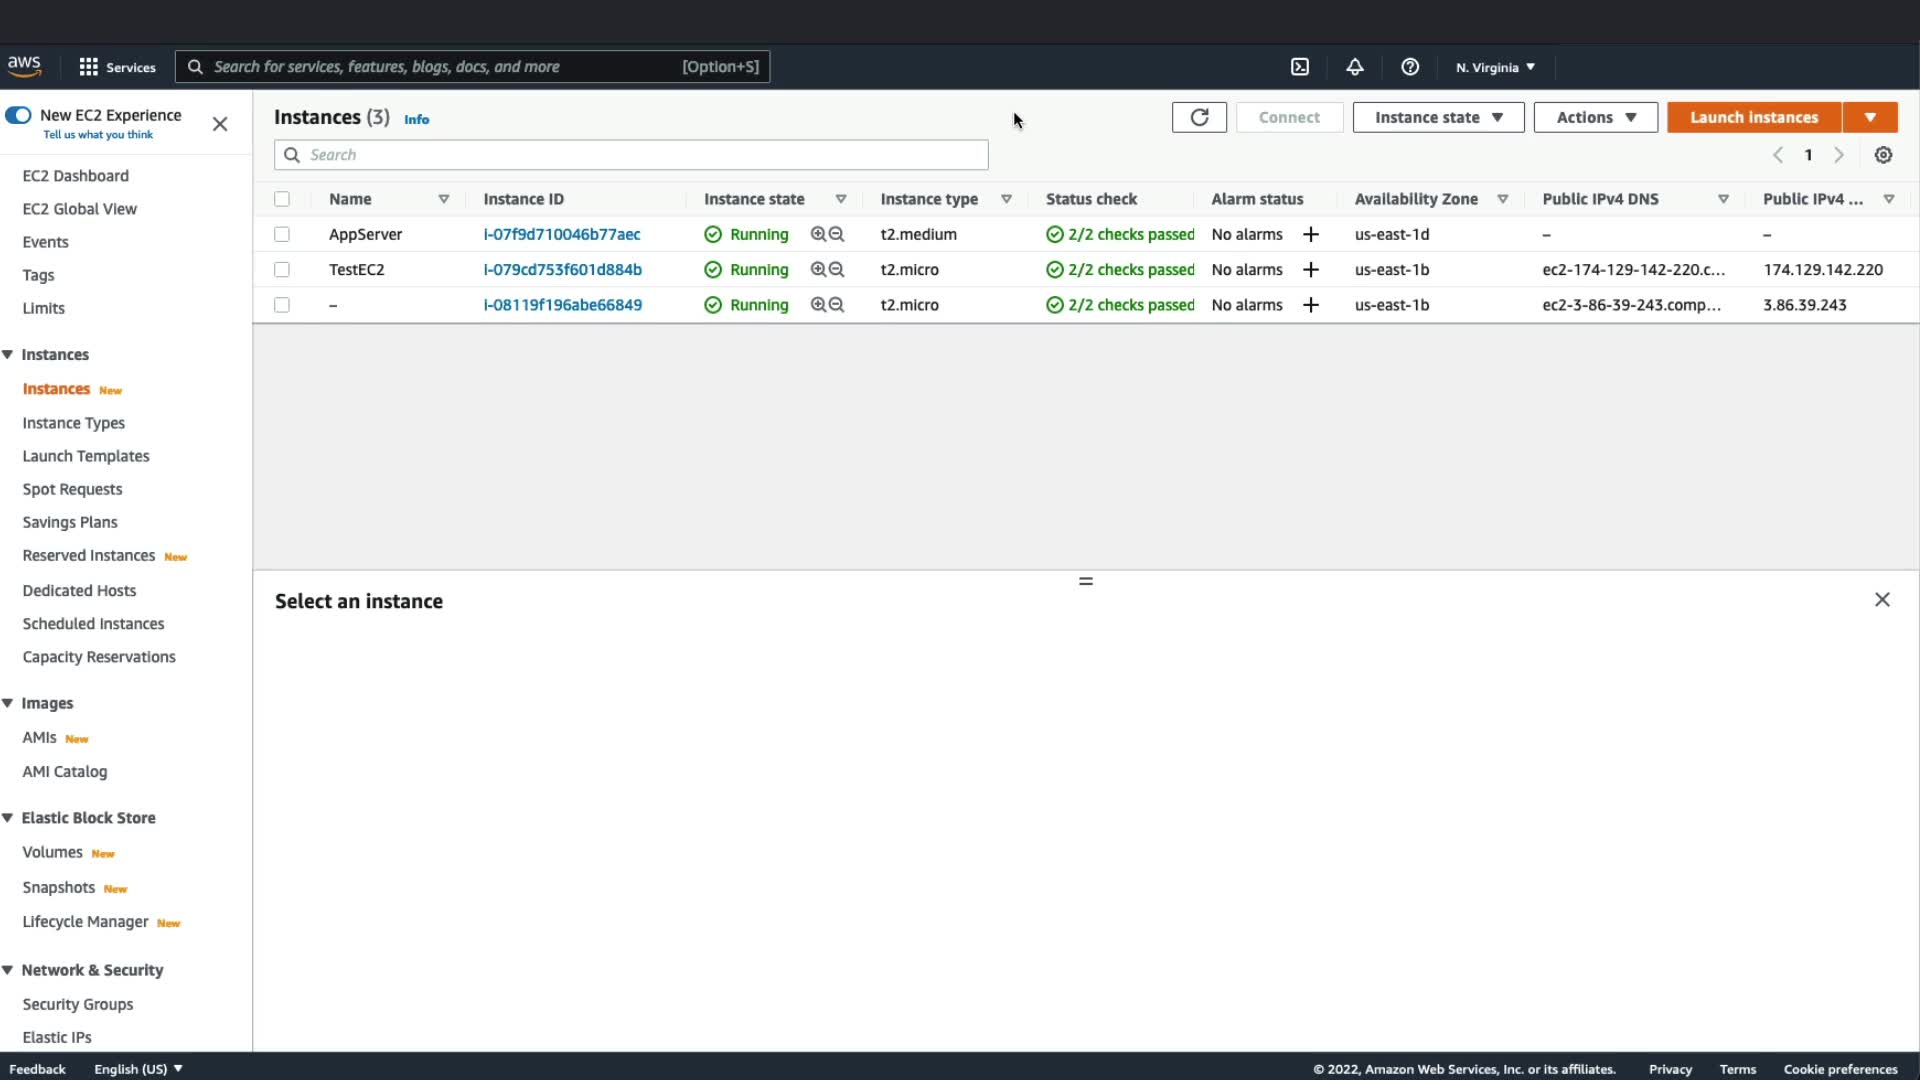Open Security Groups in sidebar

(78, 1004)
